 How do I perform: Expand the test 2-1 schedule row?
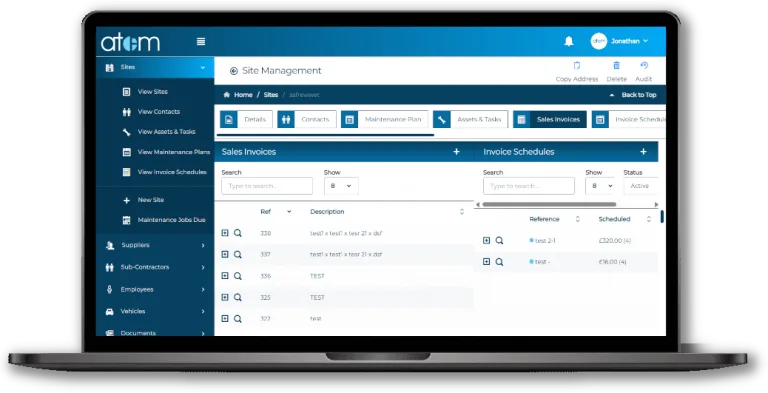pos(486,240)
